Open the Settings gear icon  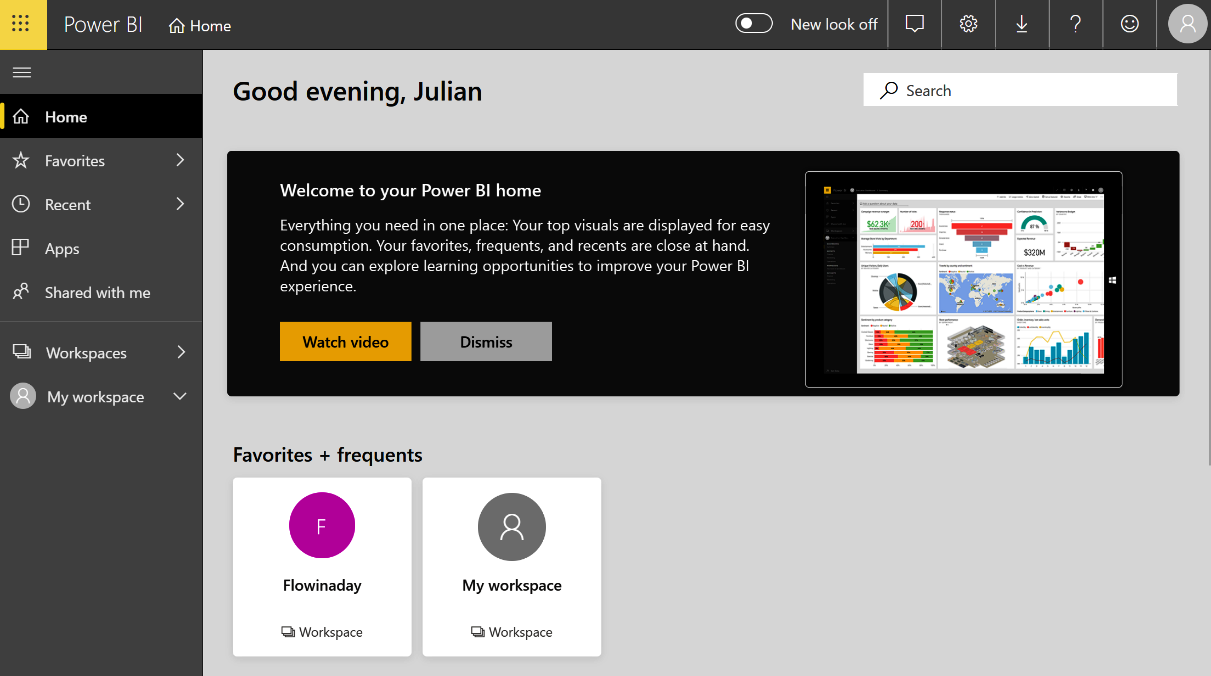pos(968,24)
